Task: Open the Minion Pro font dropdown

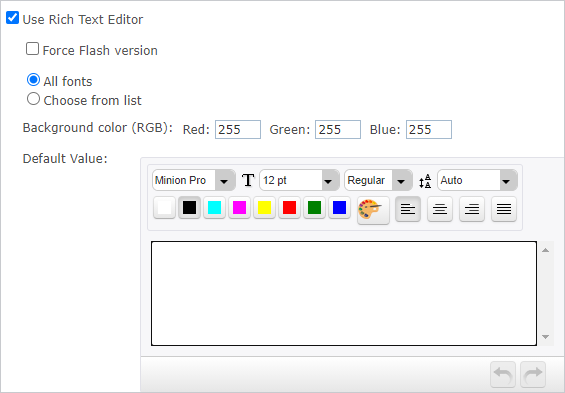Action: pyautogui.click(x=194, y=180)
